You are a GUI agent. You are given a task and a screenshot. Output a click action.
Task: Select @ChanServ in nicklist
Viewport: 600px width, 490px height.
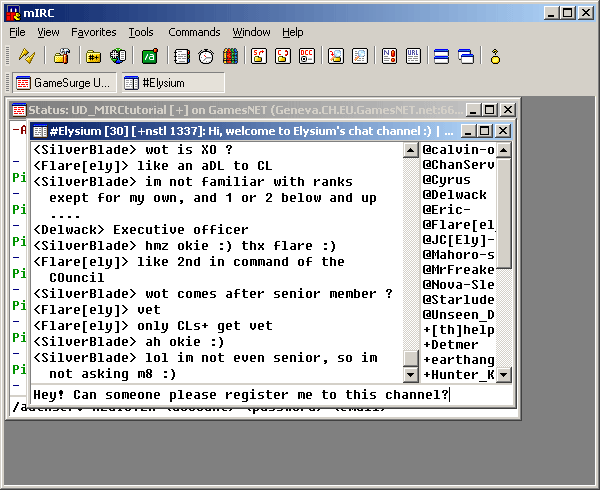[458, 164]
